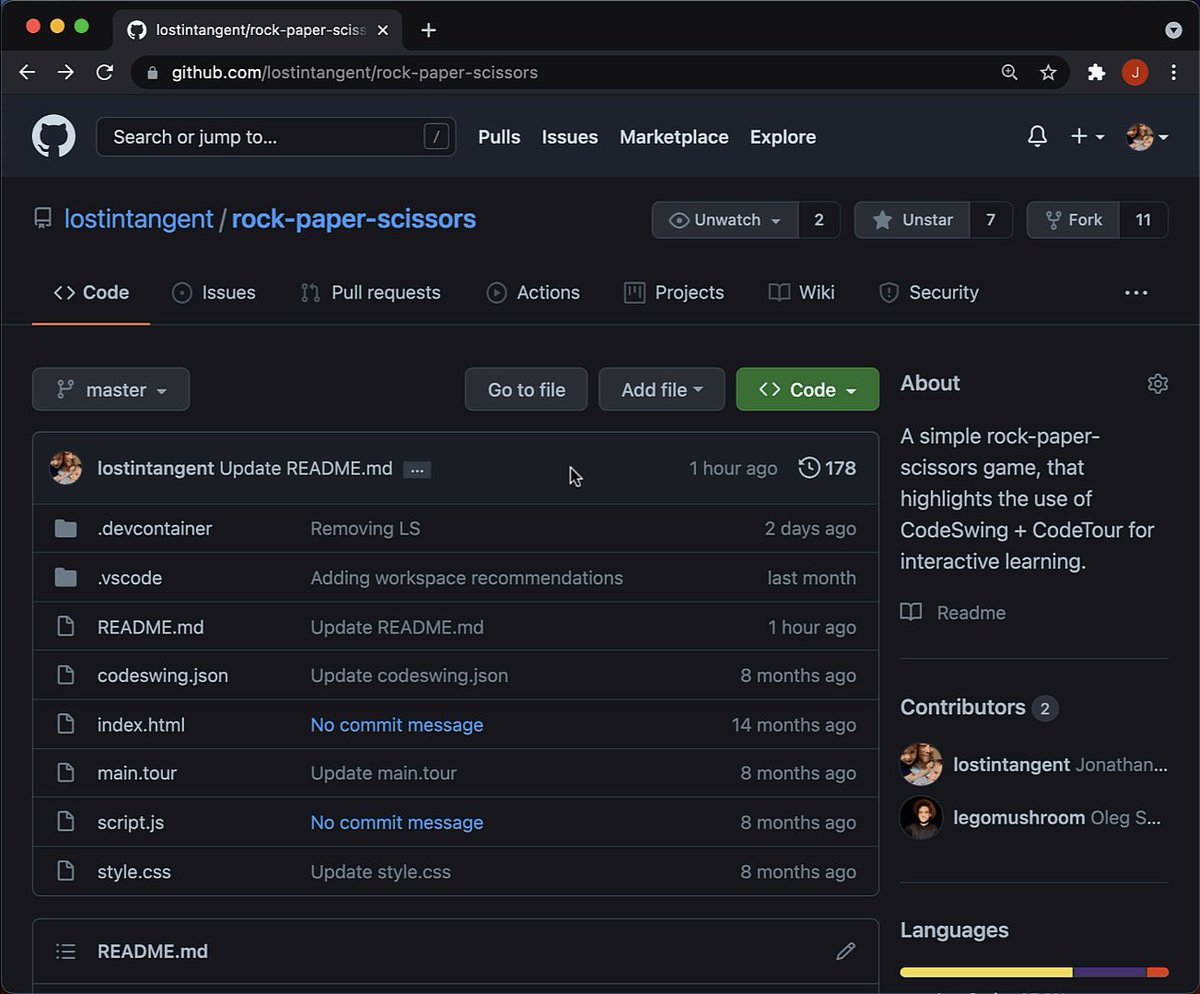Switch to the Code tab
The image size is (1200, 994).
pyautogui.click(x=91, y=293)
